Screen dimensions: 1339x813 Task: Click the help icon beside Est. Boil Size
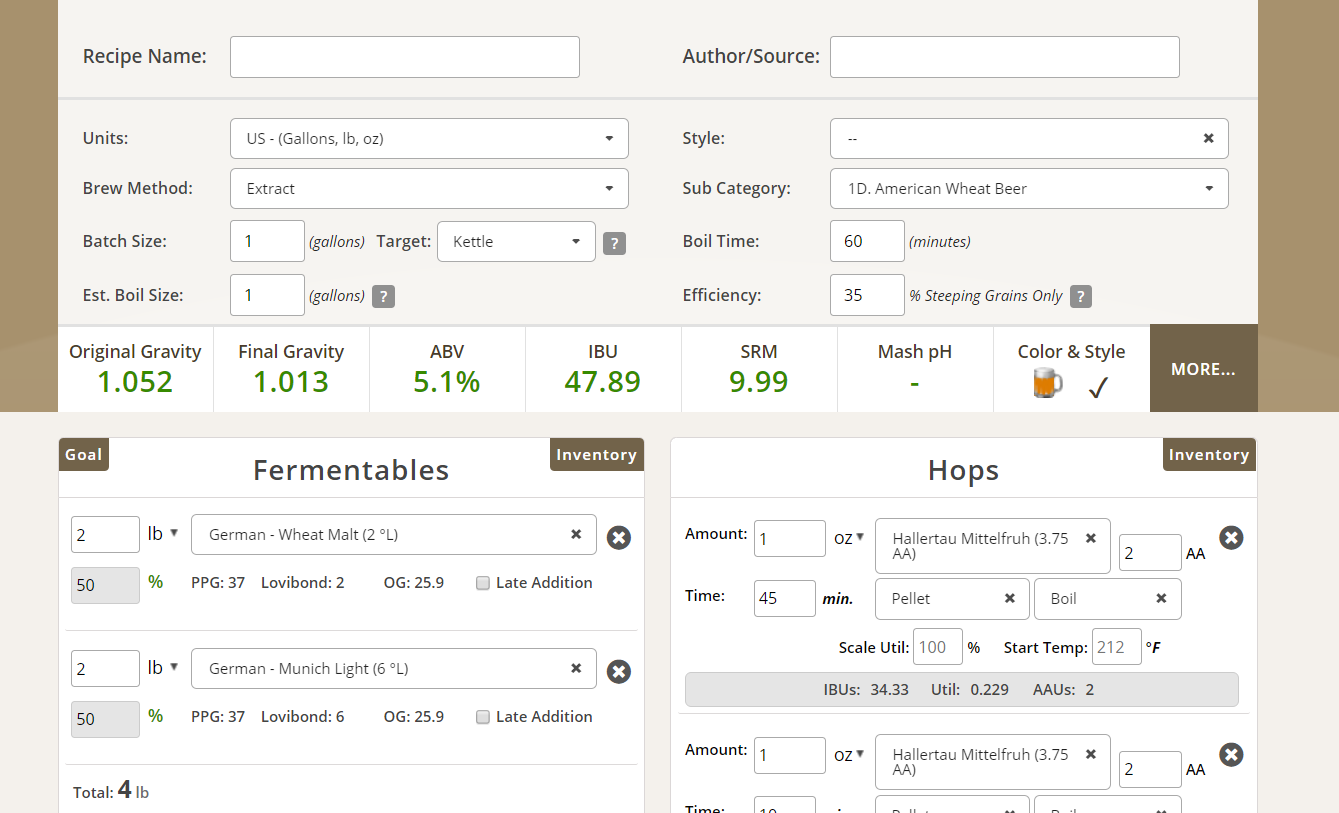click(x=383, y=296)
